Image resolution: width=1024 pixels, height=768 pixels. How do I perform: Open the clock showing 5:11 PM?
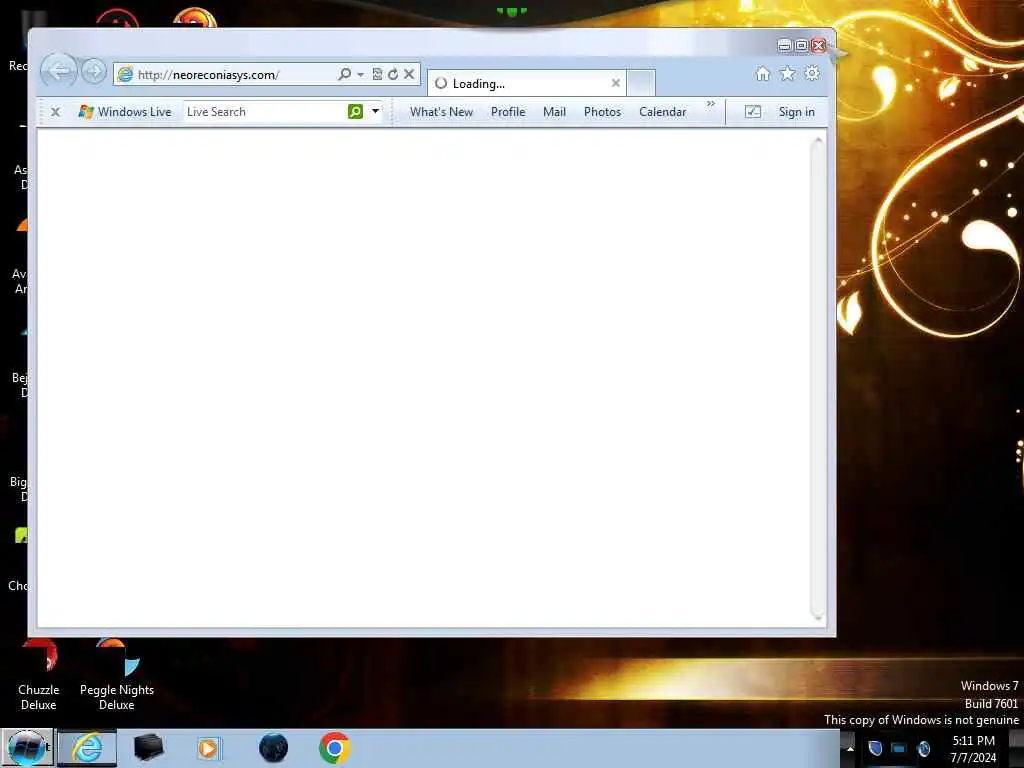point(973,749)
